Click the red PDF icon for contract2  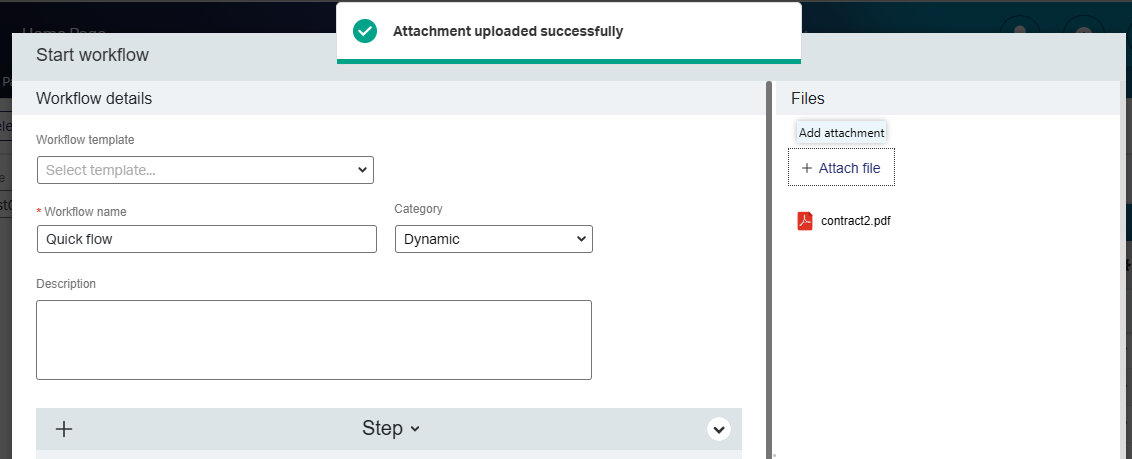[x=805, y=221]
